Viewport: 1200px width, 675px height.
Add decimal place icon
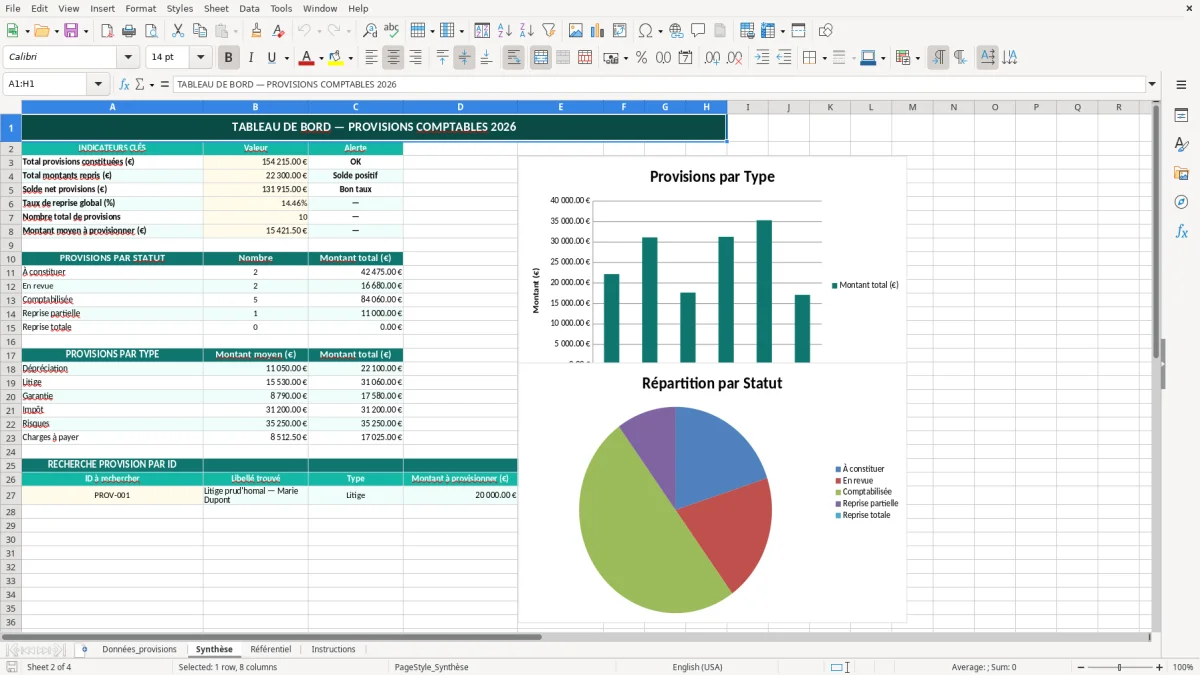pos(712,58)
